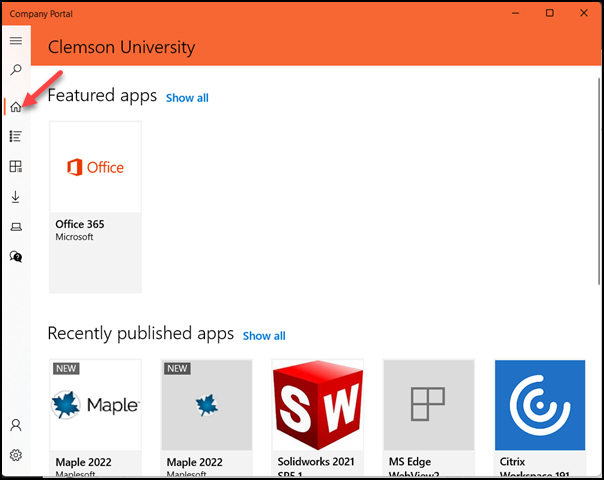
Task: Open the Office 365 app tile
Action: pos(96,207)
